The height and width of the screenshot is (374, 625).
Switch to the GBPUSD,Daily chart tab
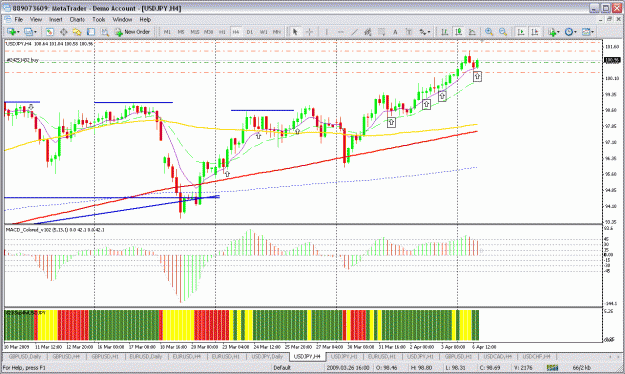click(25, 356)
